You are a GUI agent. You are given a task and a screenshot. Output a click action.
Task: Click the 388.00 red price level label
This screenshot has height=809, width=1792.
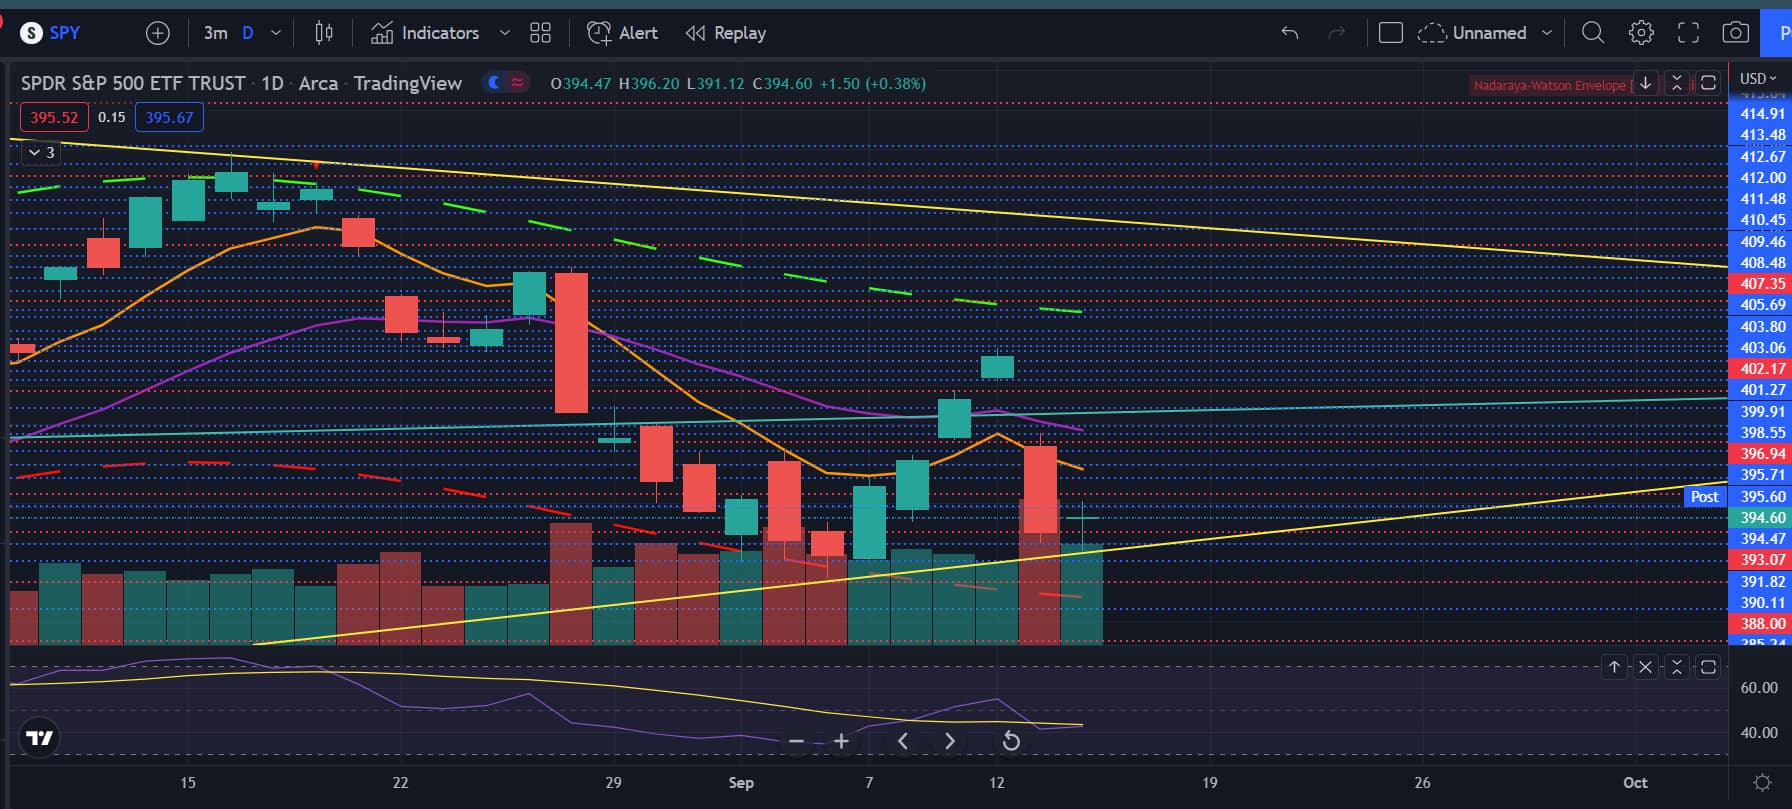click(1761, 624)
